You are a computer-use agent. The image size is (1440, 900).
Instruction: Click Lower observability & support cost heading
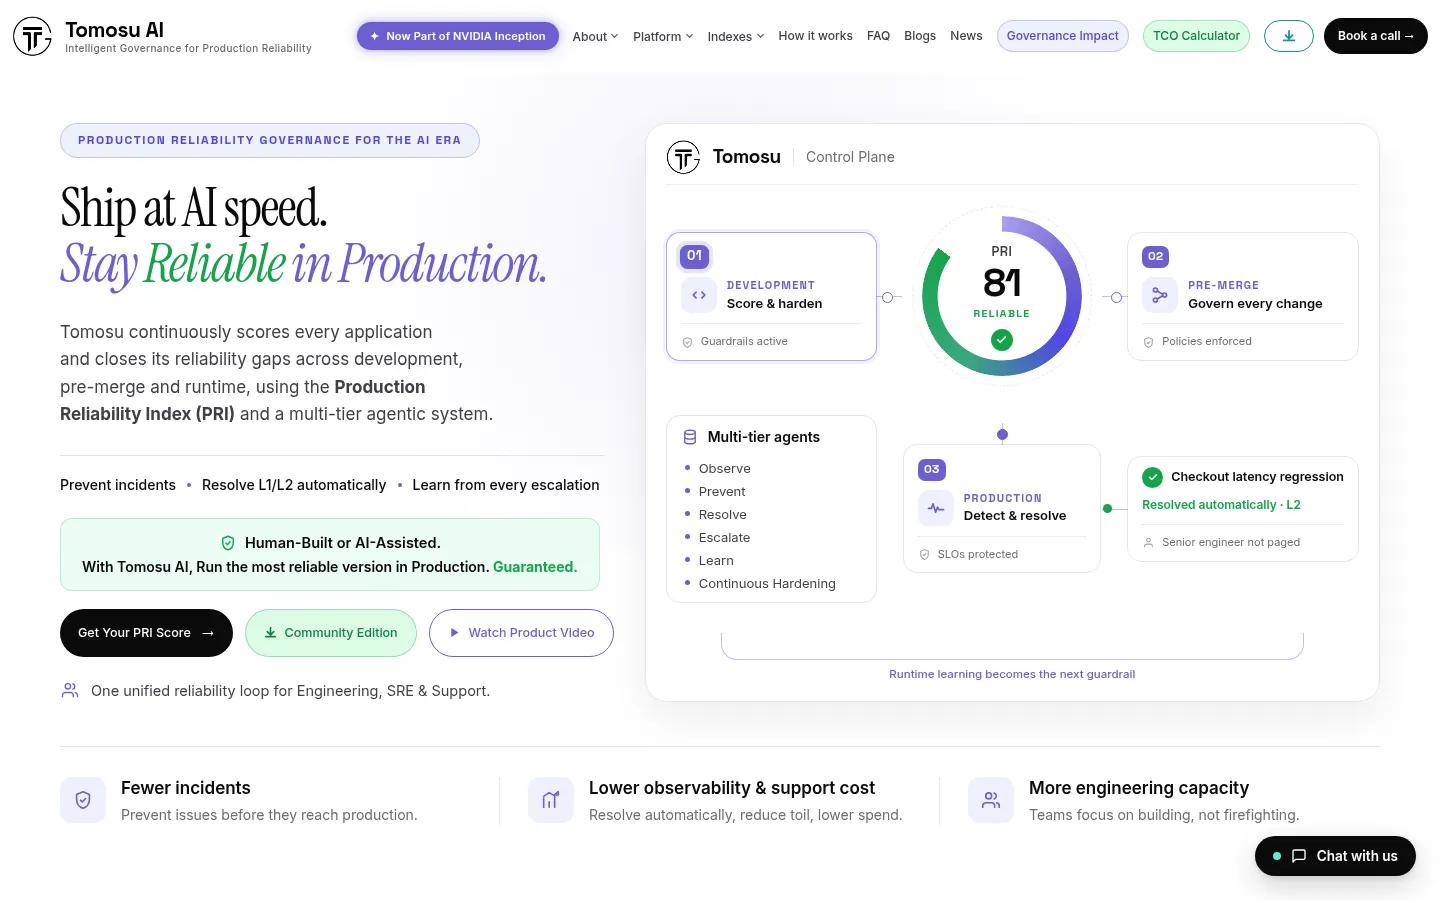(732, 788)
